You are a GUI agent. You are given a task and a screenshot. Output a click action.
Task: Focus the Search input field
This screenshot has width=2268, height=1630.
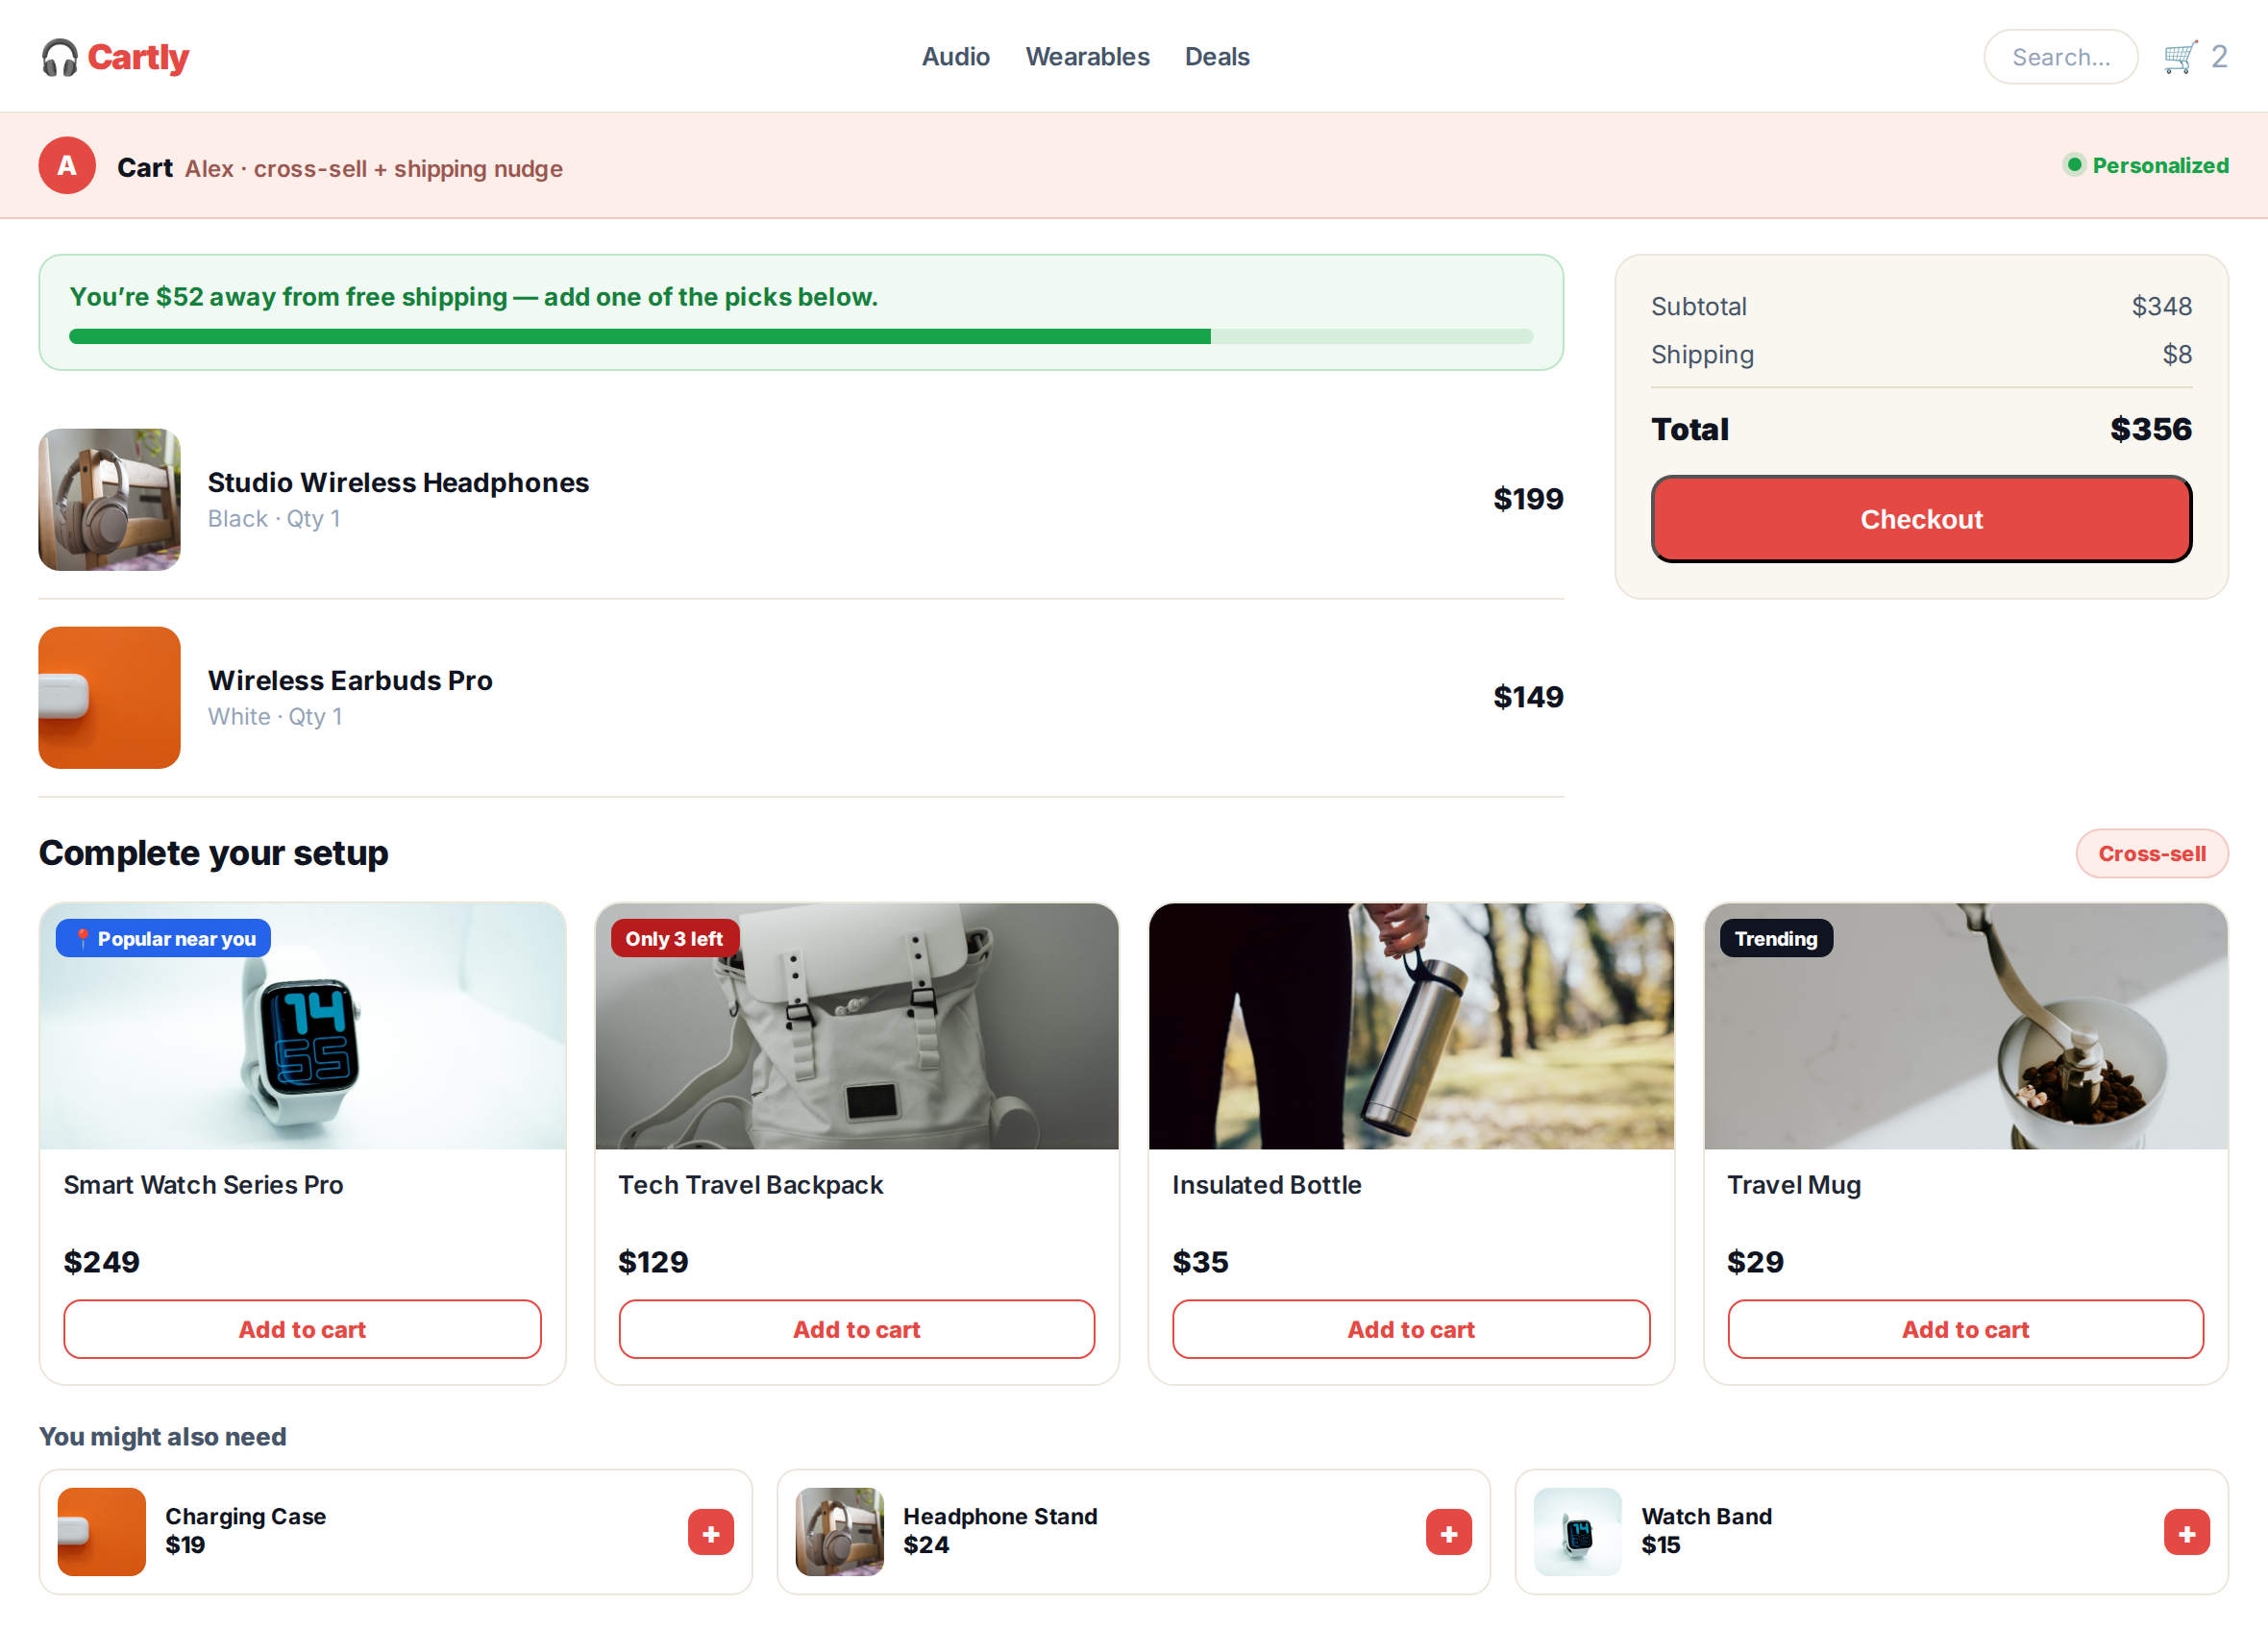pyautogui.click(x=2061, y=57)
